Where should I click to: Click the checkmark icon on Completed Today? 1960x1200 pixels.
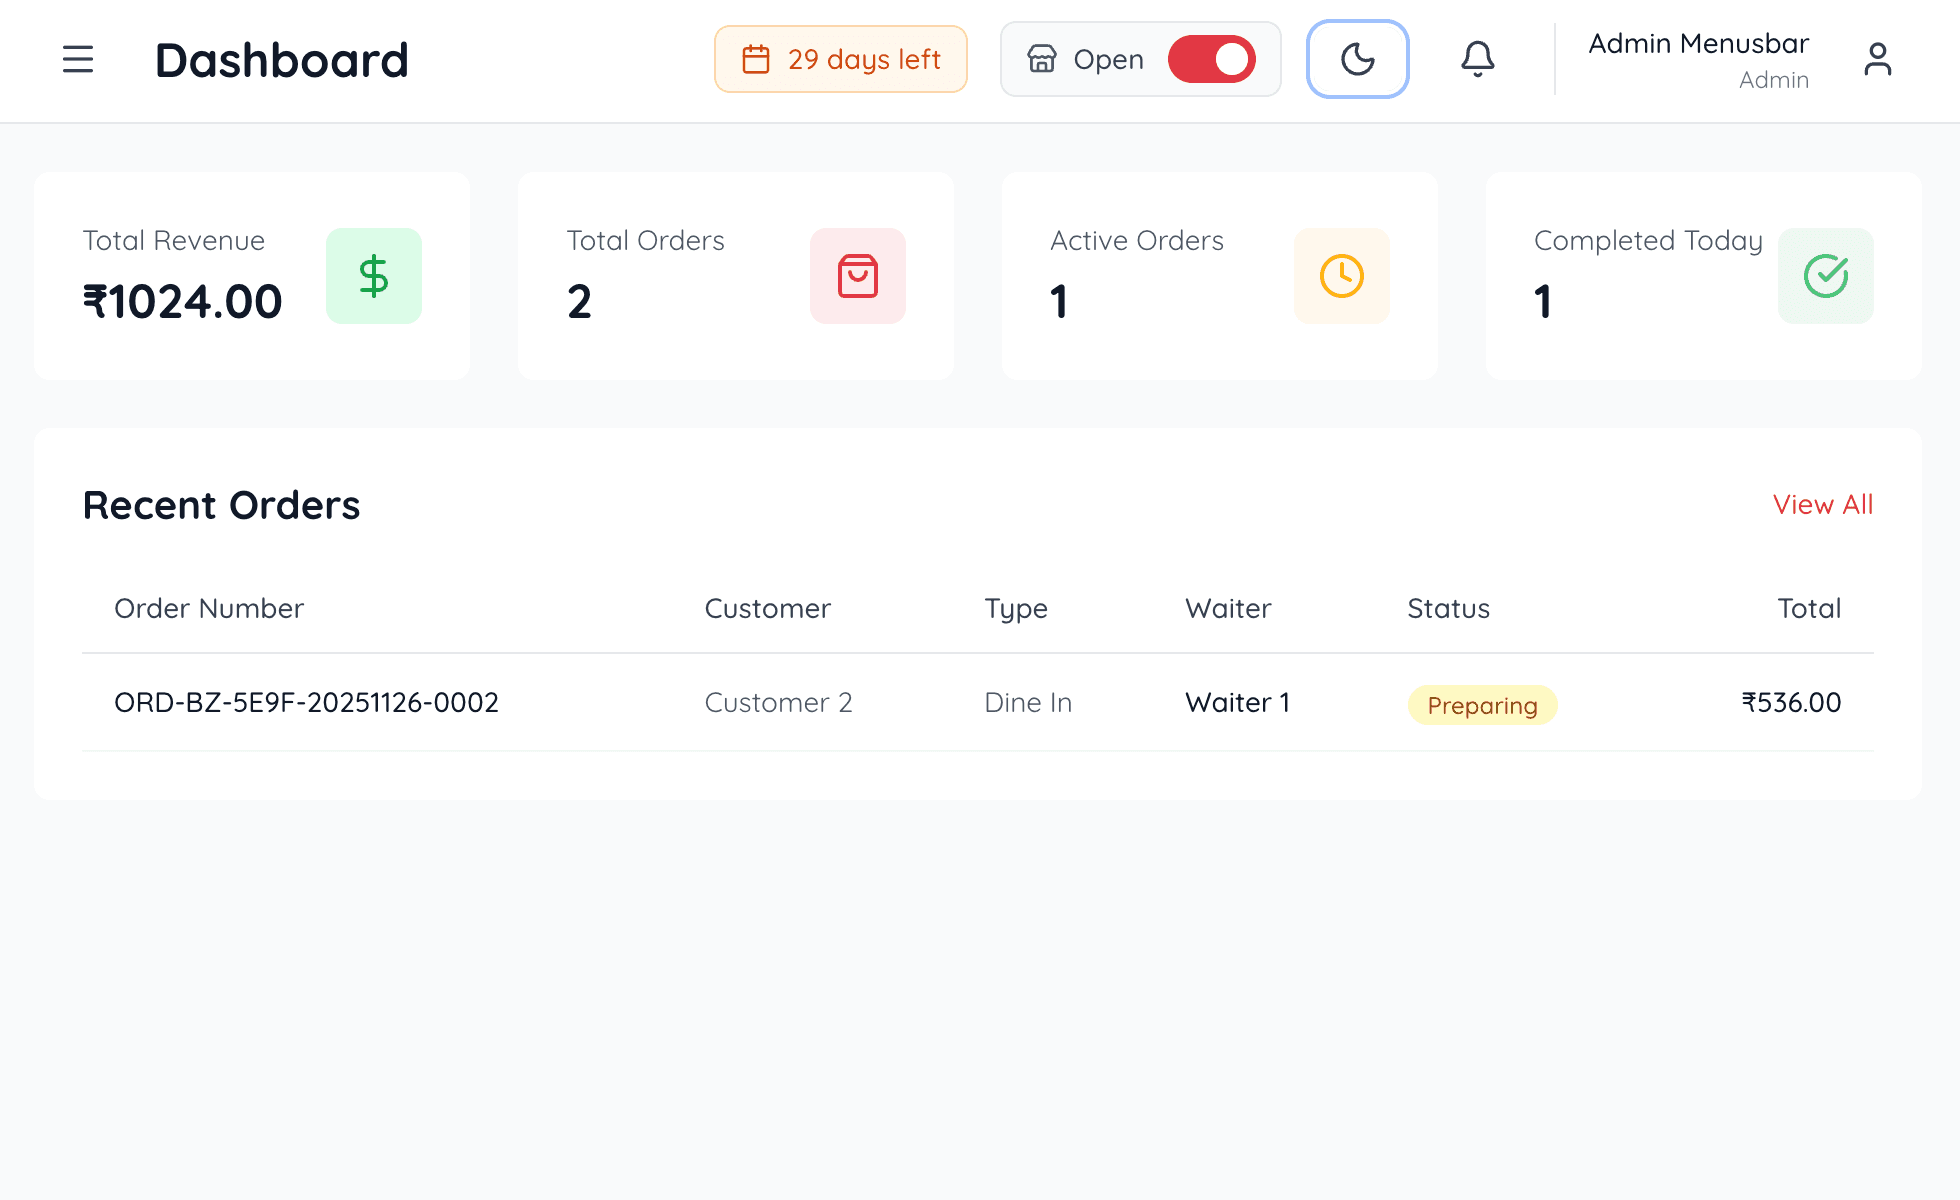[x=1825, y=276]
